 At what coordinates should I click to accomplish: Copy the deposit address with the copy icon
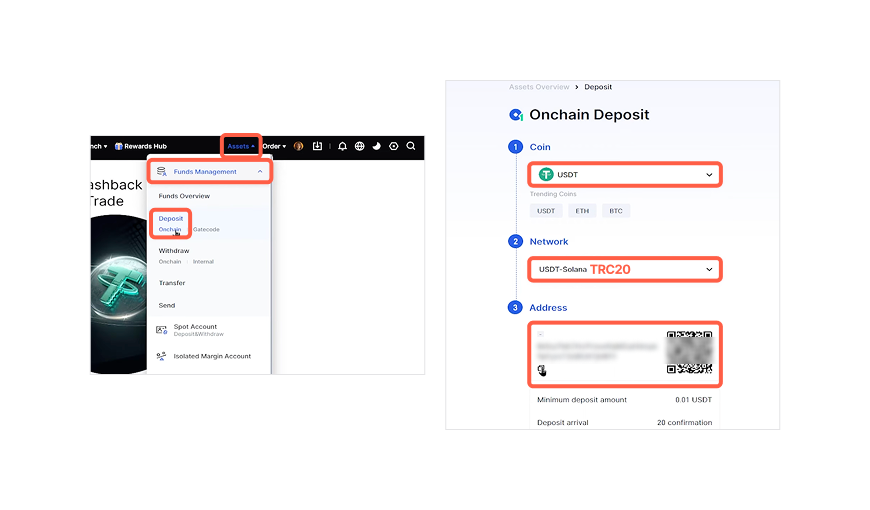click(x=542, y=370)
